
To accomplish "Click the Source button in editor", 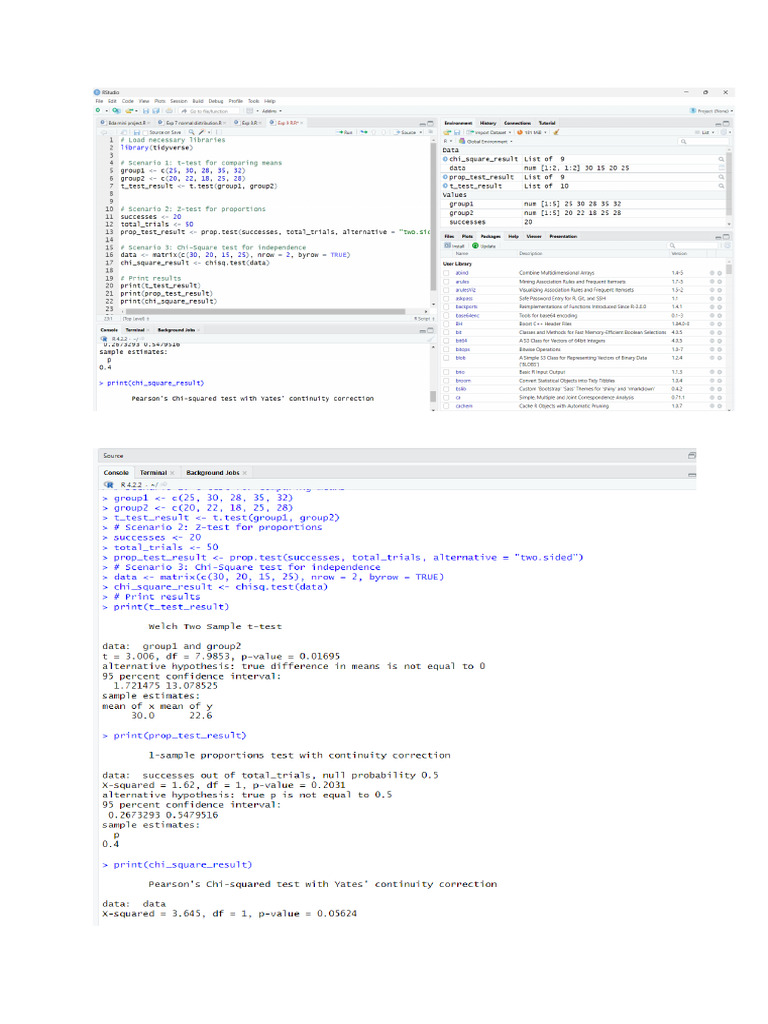I will (406, 132).
